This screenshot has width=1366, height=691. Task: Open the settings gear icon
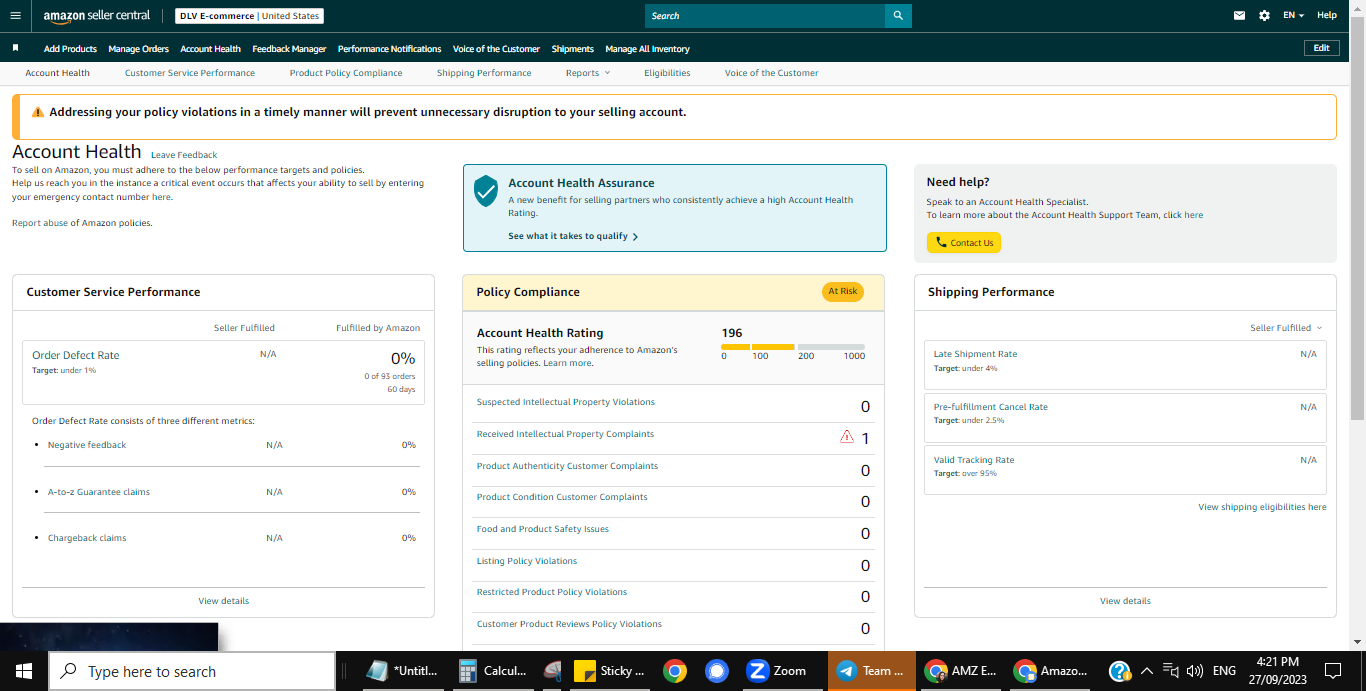[1264, 16]
